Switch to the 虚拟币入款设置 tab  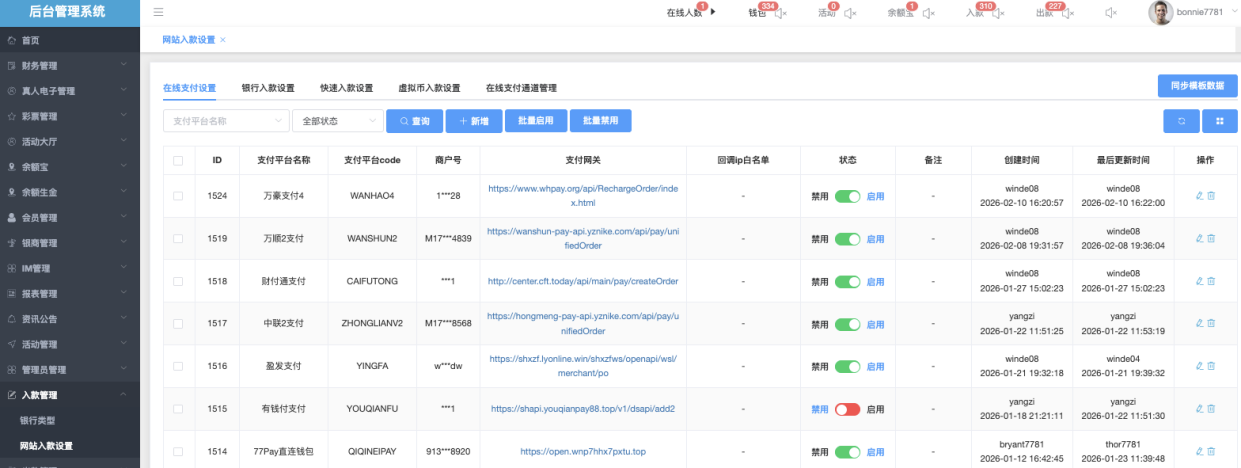tap(429, 88)
